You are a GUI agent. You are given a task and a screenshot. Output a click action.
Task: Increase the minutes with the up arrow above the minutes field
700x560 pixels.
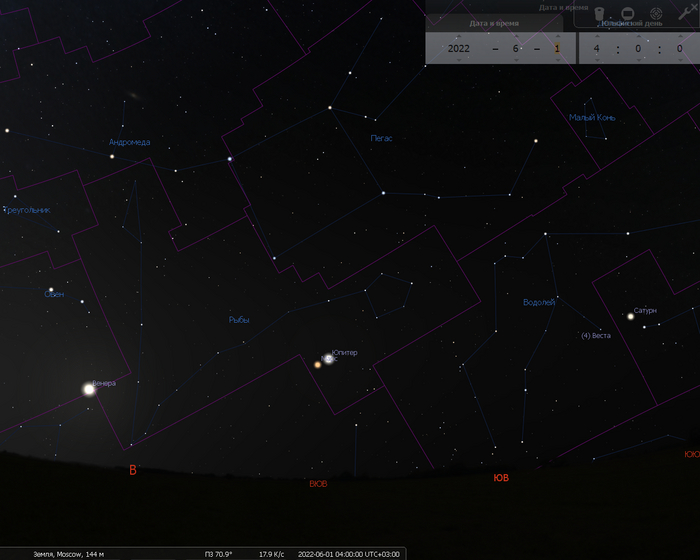(638, 36)
